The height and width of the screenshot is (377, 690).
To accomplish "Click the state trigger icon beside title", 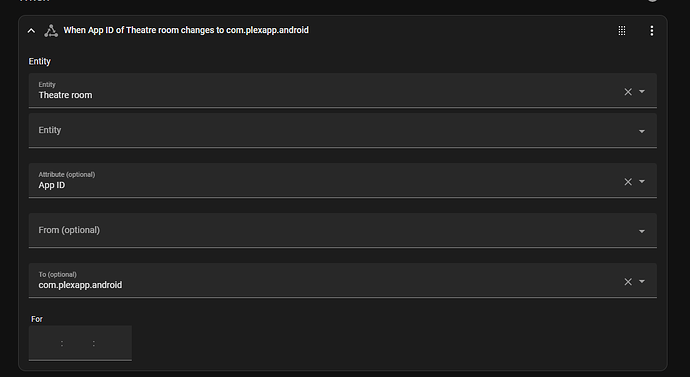I will 51,31.
